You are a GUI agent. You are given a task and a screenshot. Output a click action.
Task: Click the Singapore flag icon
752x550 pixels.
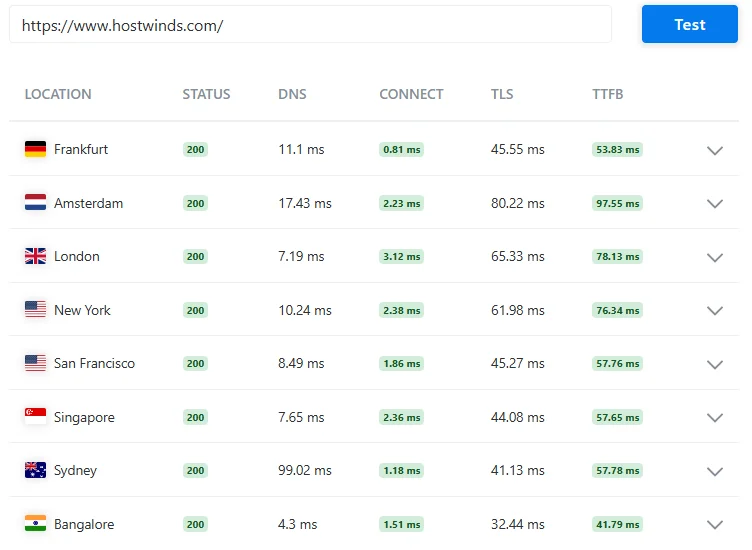click(35, 416)
